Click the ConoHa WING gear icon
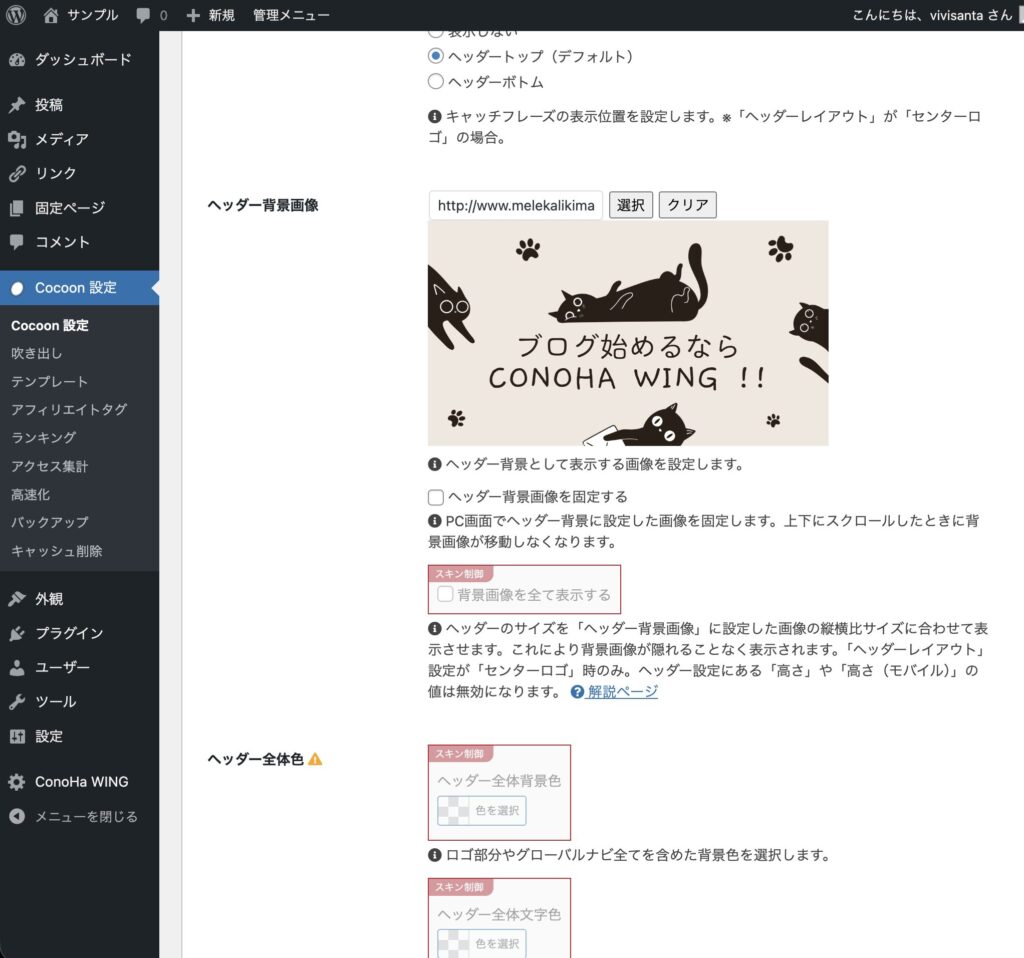Viewport: 1024px width, 958px height. [x=17, y=782]
